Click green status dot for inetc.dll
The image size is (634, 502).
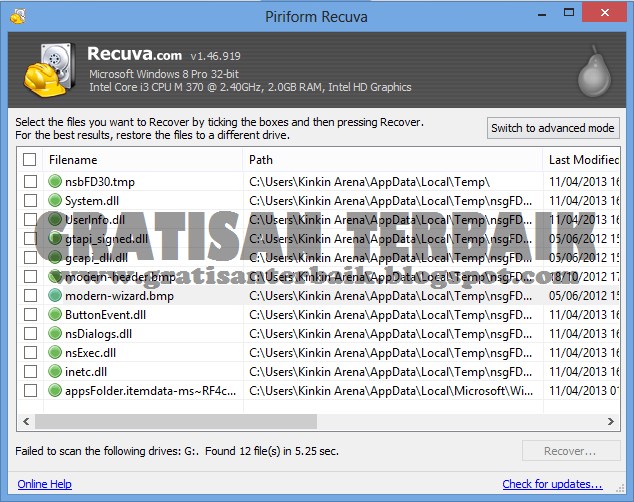55,371
